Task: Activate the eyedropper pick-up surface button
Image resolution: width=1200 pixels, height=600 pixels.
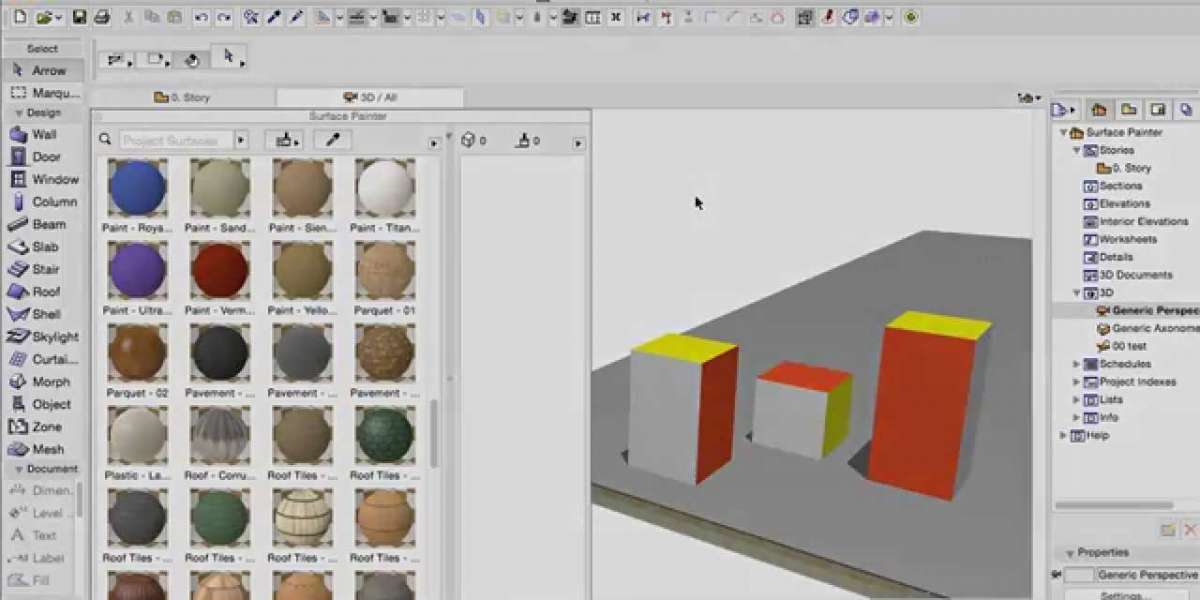Action: click(332, 141)
